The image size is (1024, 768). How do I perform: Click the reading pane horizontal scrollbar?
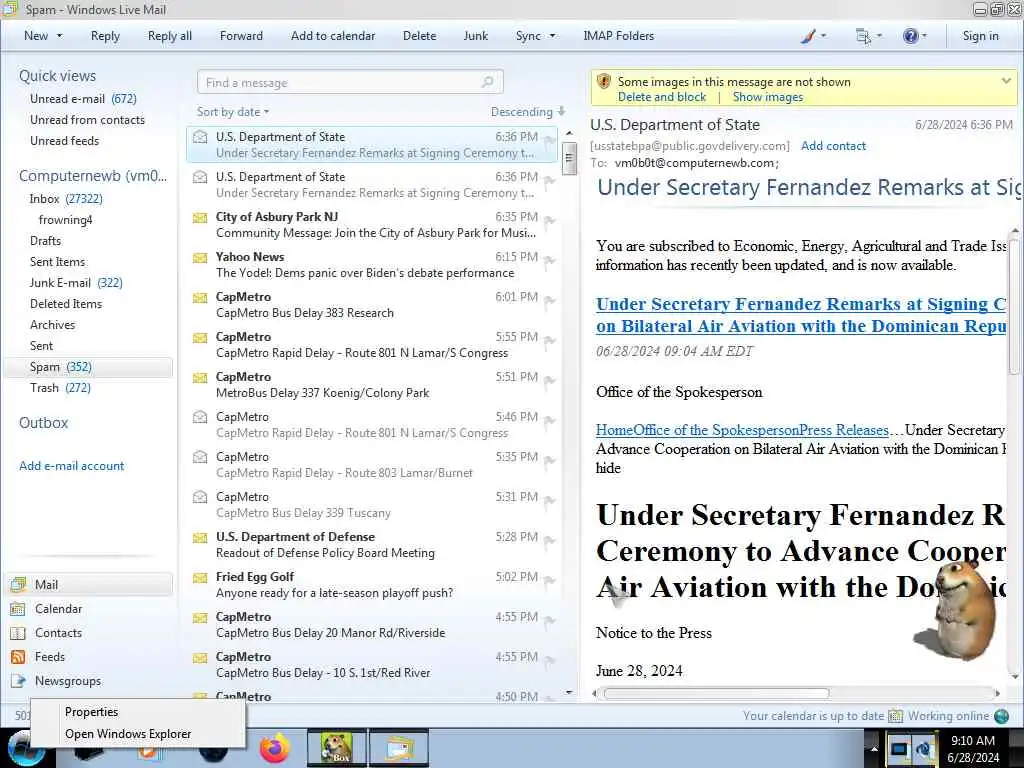tap(716, 694)
